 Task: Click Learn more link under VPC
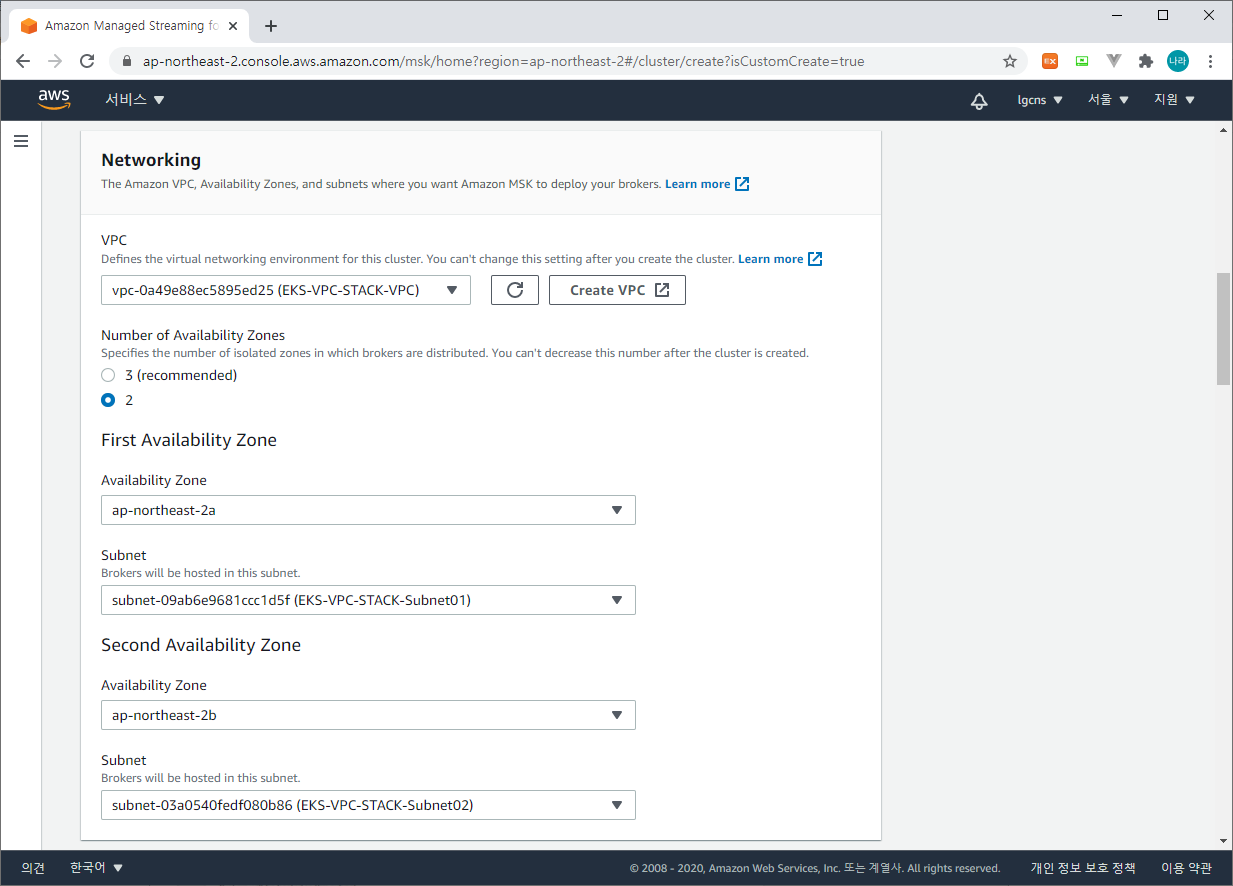[779, 259]
